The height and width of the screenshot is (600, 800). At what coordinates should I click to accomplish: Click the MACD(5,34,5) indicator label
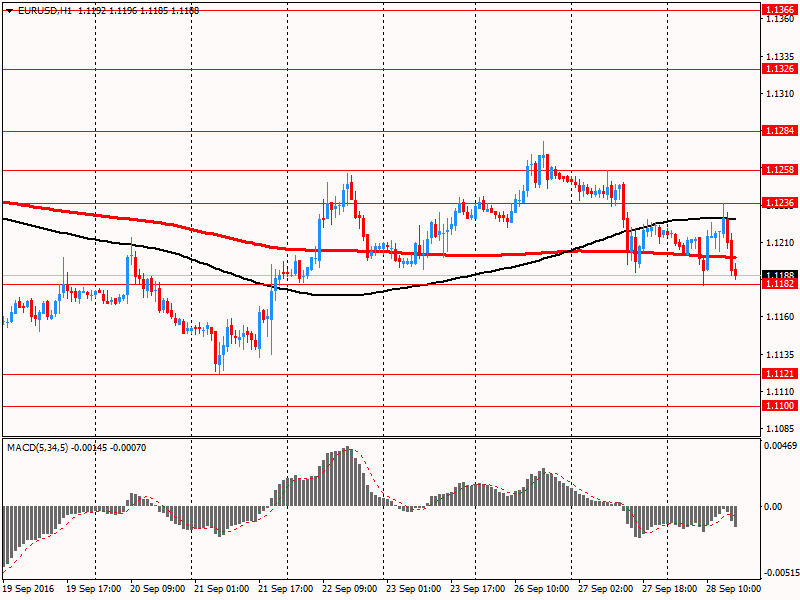[37, 448]
